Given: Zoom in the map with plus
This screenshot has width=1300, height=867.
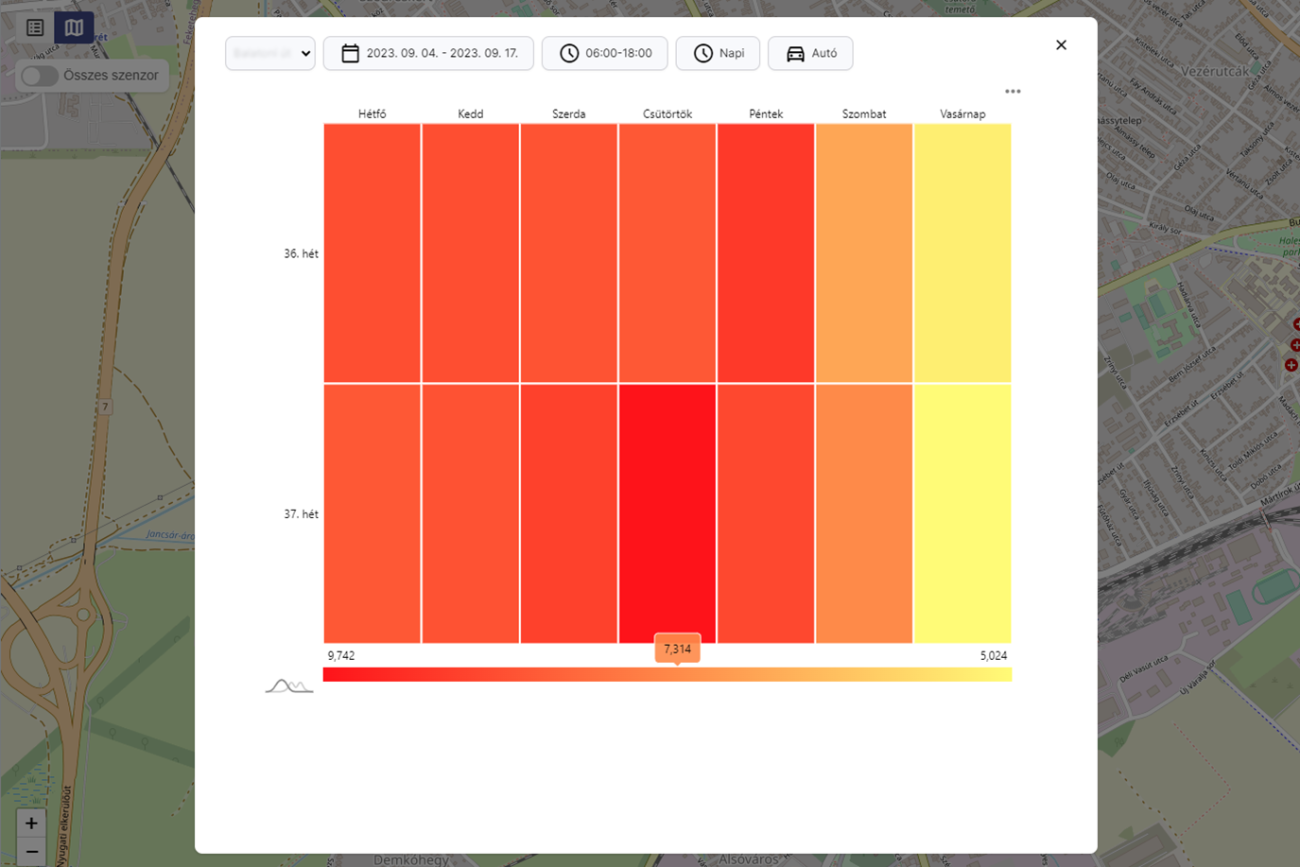Looking at the screenshot, I should (31, 823).
